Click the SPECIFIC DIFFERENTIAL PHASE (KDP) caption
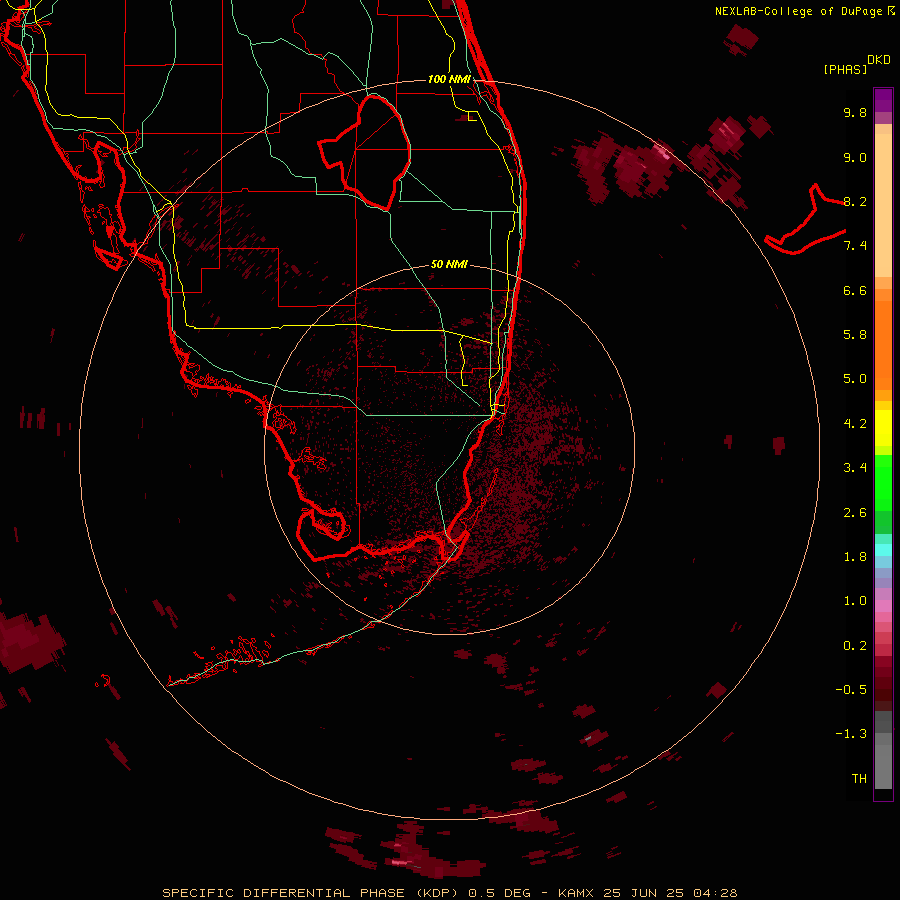 pos(314,893)
